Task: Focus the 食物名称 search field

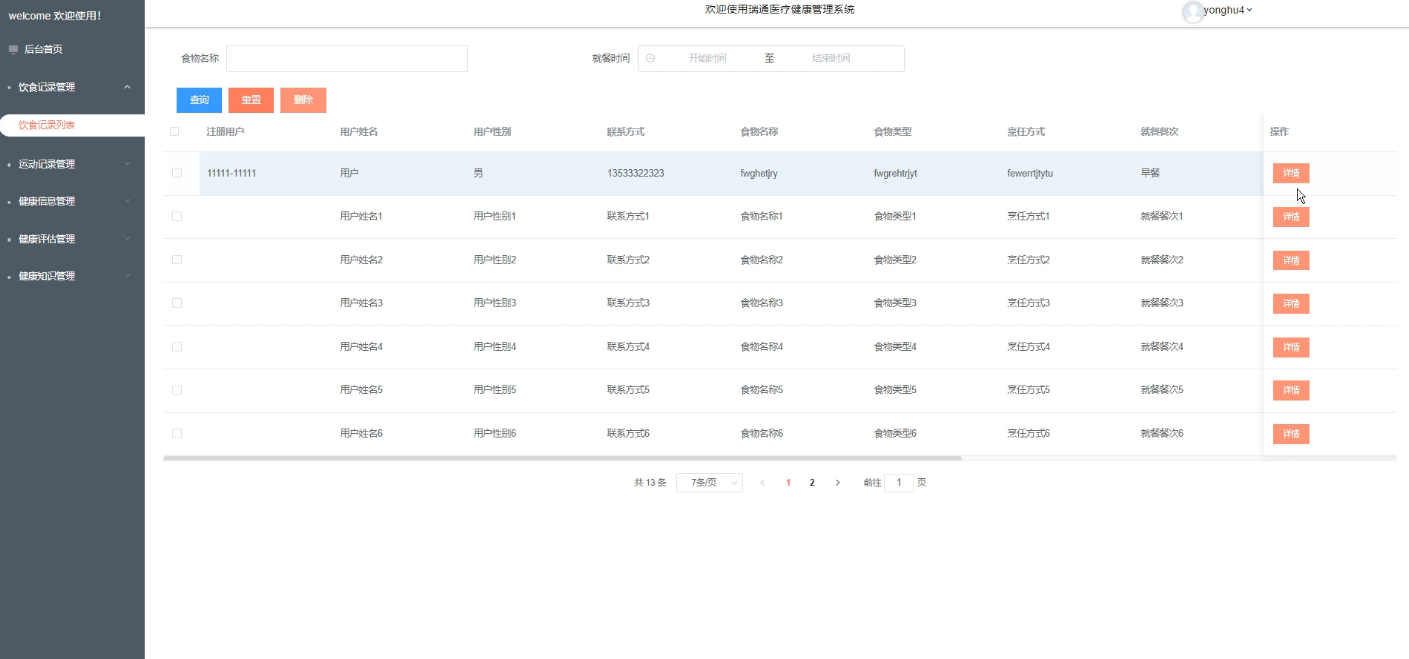Action: click(347, 58)
